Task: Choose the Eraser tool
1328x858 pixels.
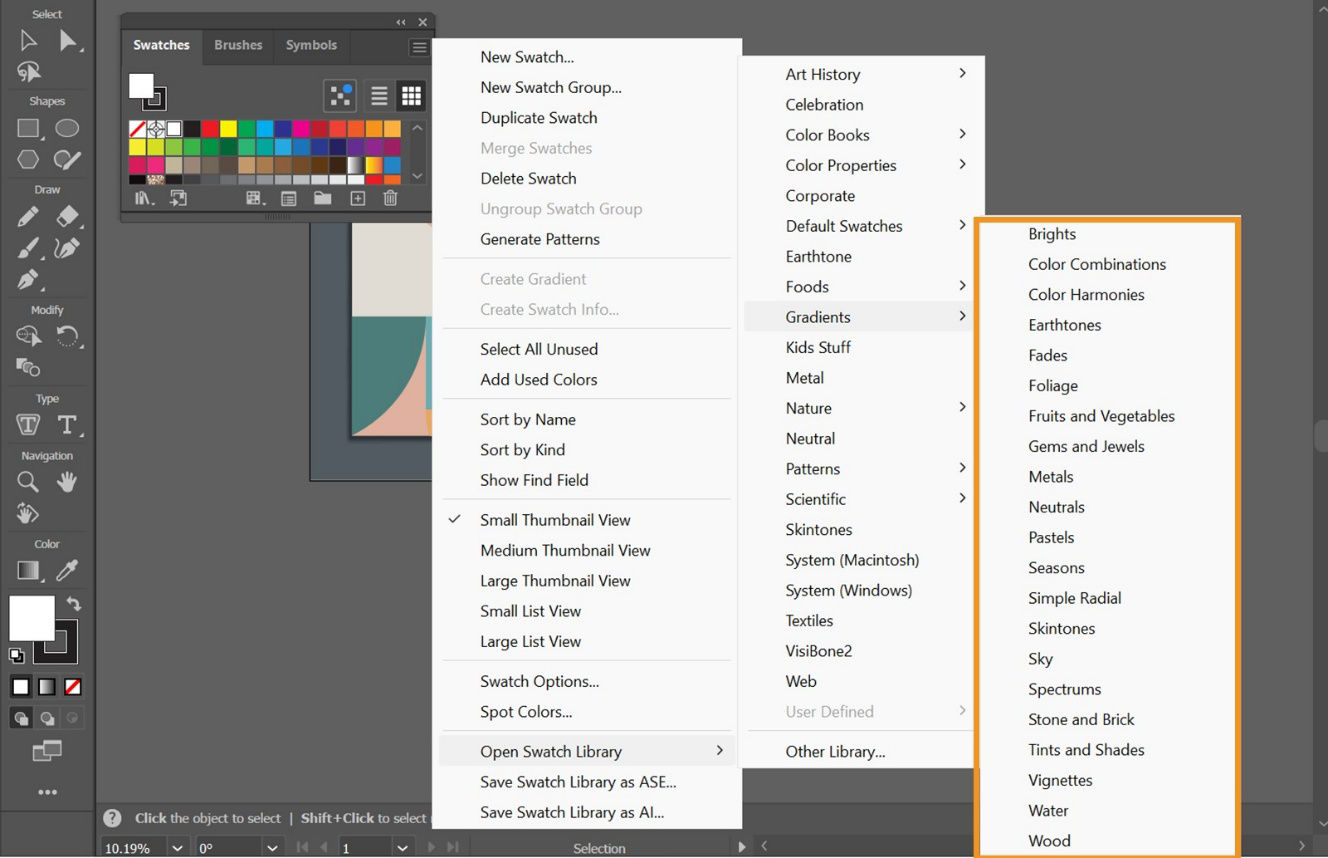Action: (x=65, y=216)
